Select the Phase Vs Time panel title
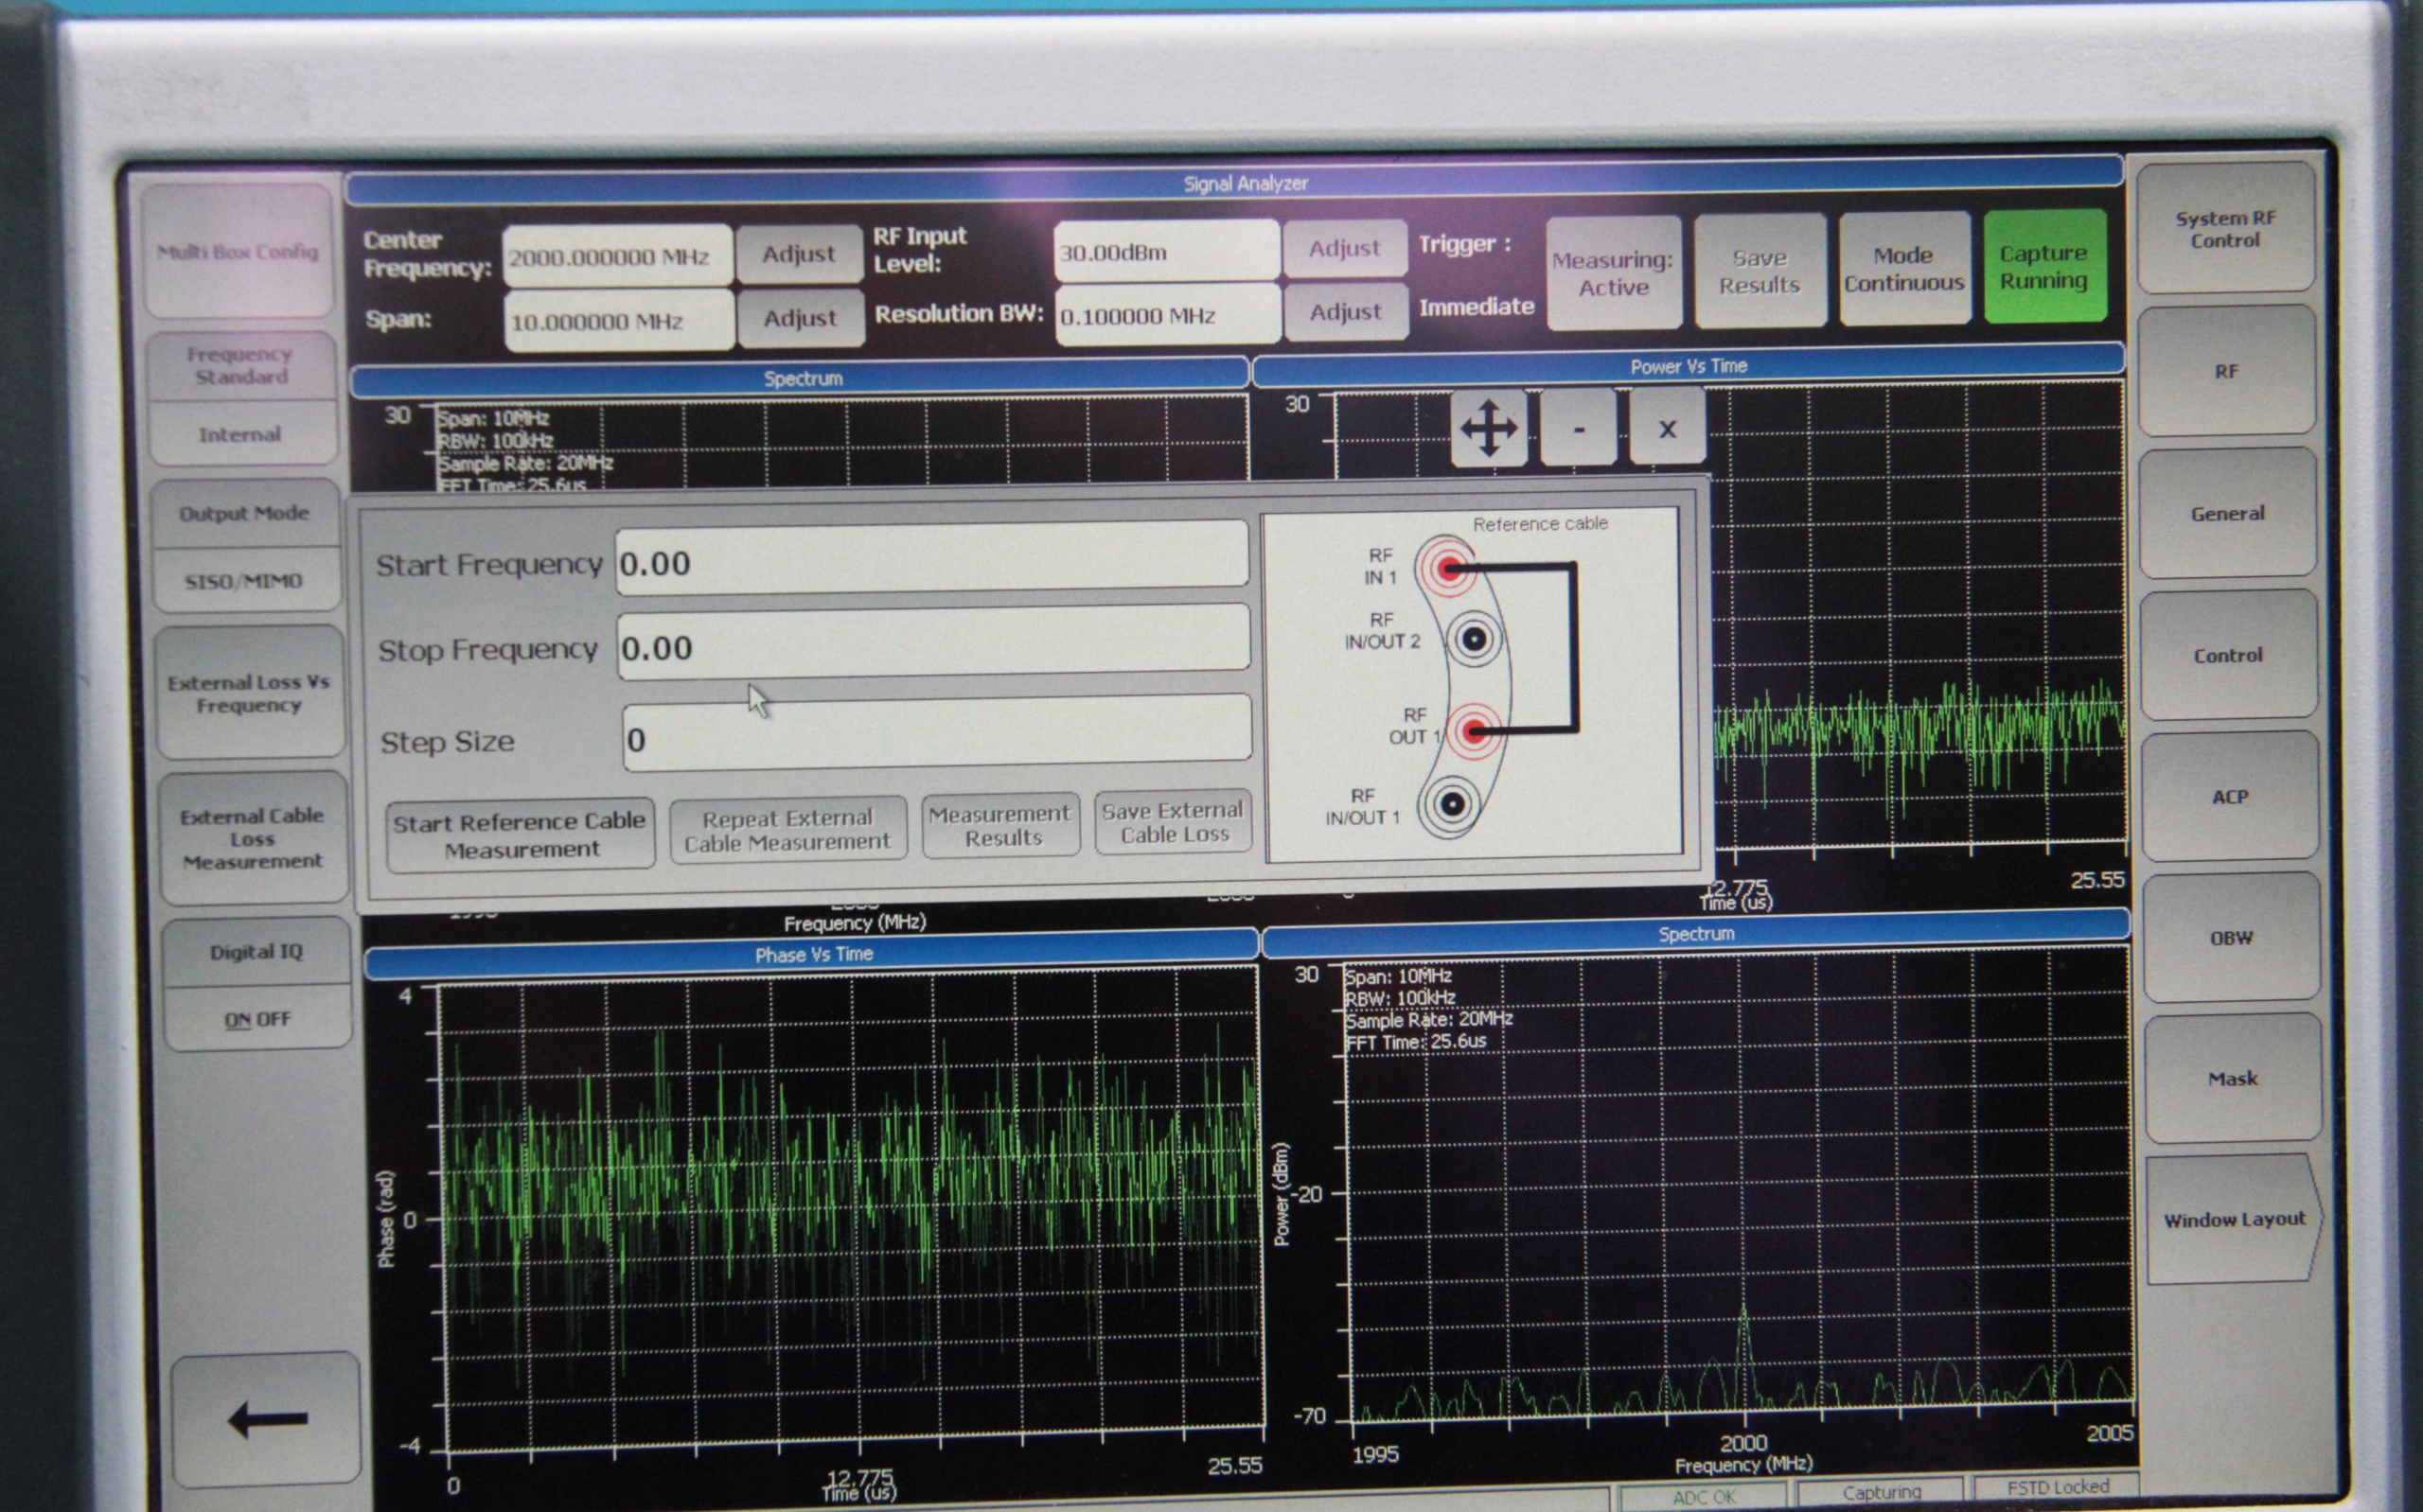2423x1512 pixels. pyautogui.click(x=812, y=952)
